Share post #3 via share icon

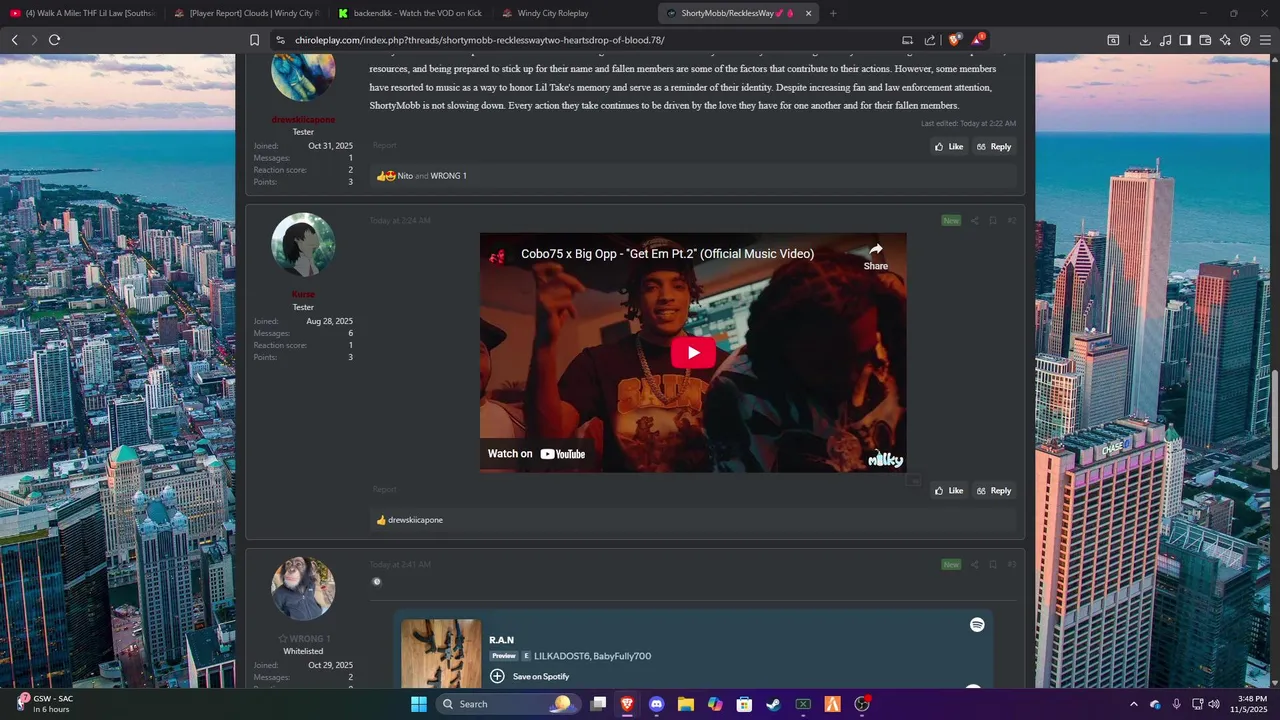974,565
